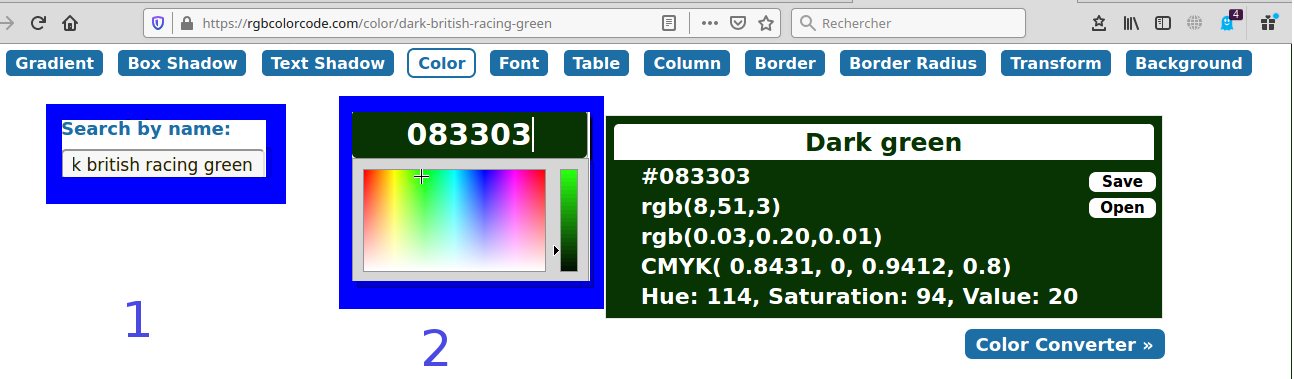Open page actions three-dots menu
Viewport: 1294px width, 379px height.
click(x=710, y=22)
